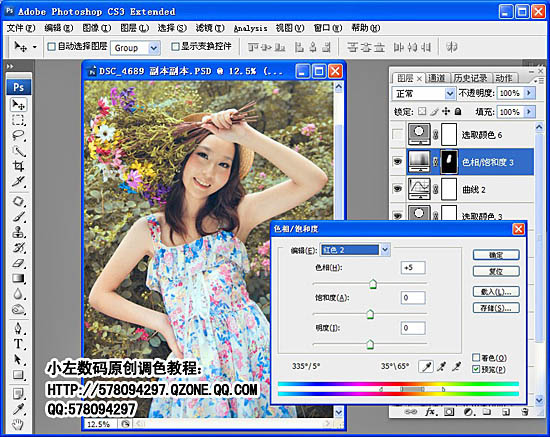Expand the 编辑 color range dropdown
550x437 pixels.
(355, 250)
